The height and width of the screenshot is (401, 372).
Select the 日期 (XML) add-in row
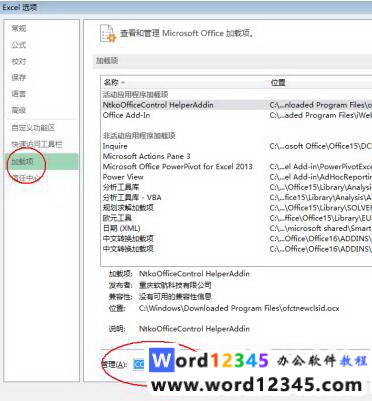click(x=236, y=229)
